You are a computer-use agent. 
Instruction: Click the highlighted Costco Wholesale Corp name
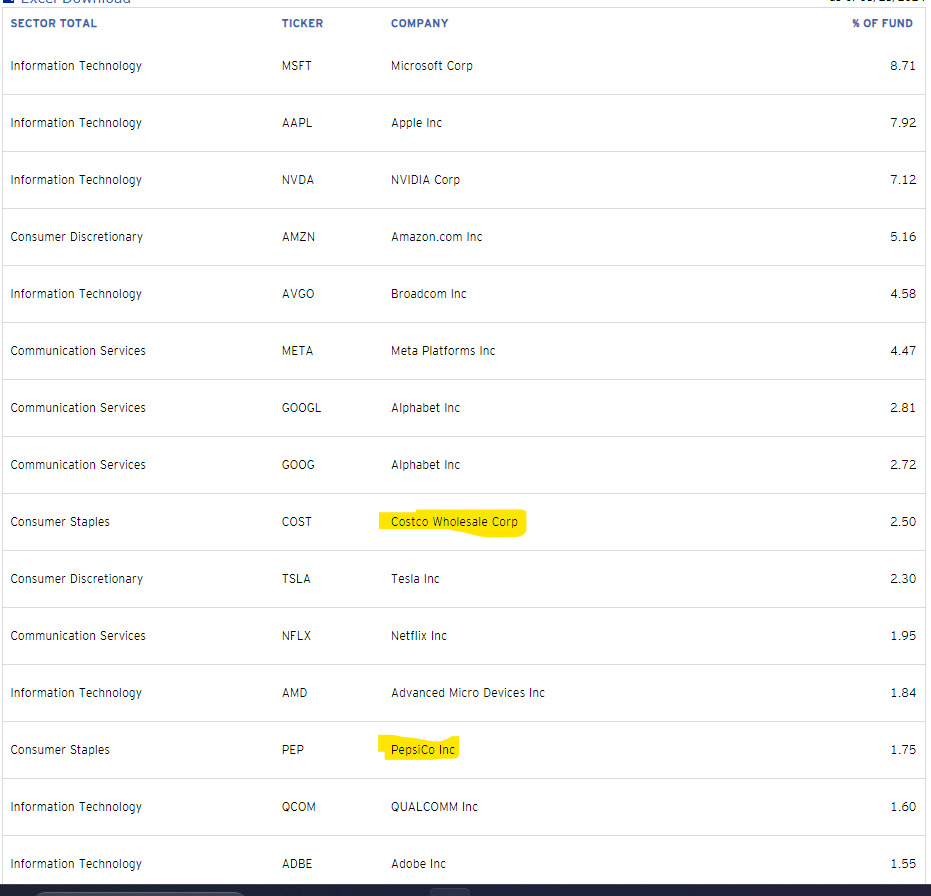(454, 522)
